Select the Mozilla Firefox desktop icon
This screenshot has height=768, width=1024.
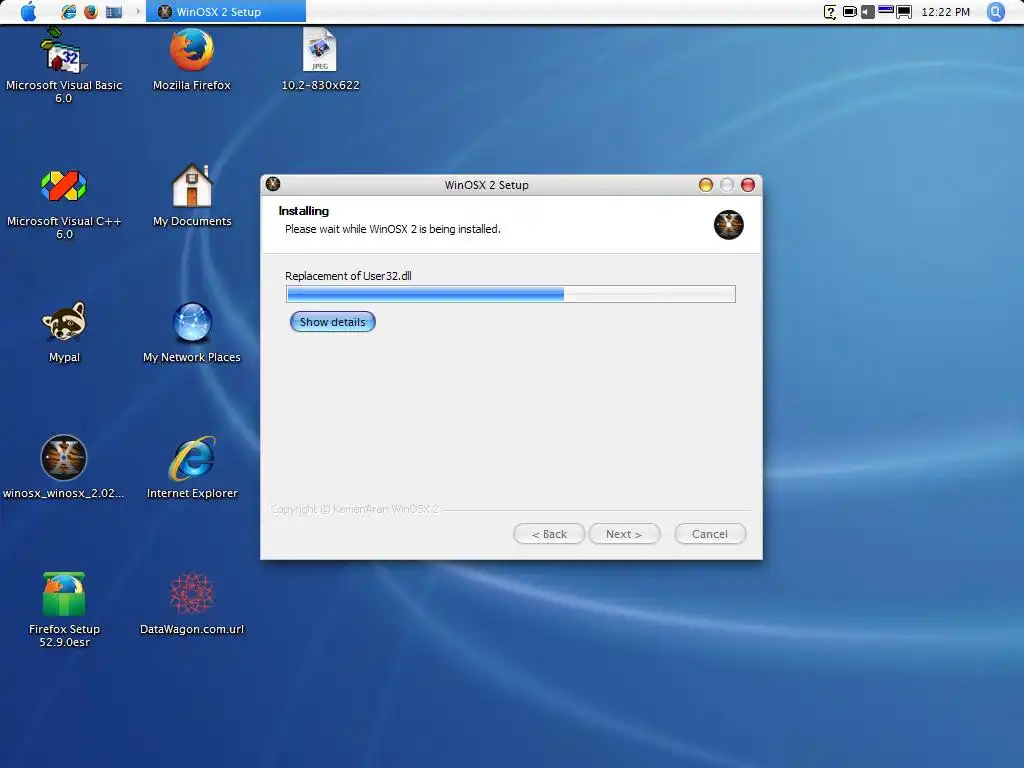(191, 60)
